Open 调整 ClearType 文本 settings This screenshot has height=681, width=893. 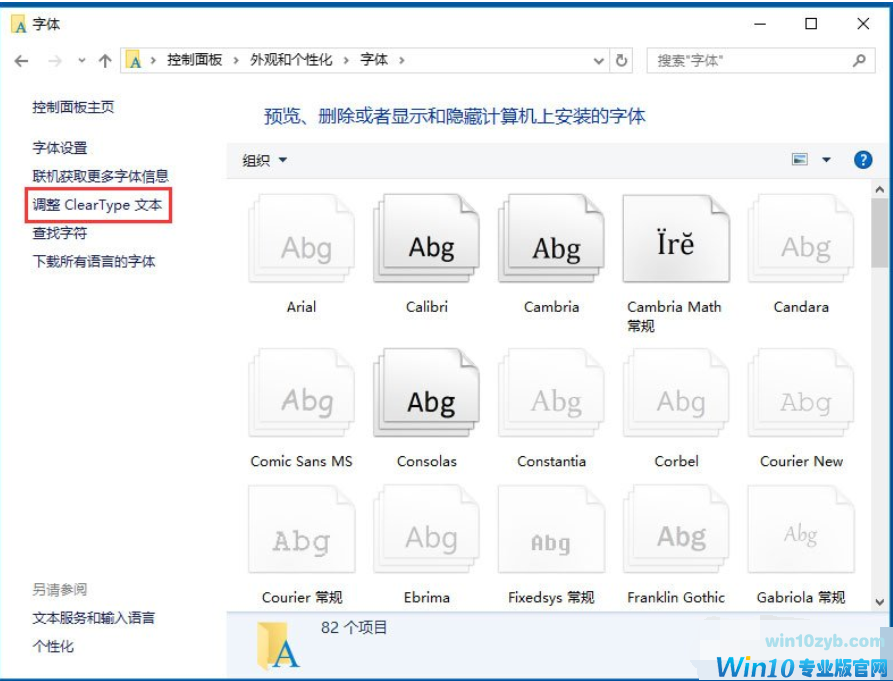(x=96, y=204)
